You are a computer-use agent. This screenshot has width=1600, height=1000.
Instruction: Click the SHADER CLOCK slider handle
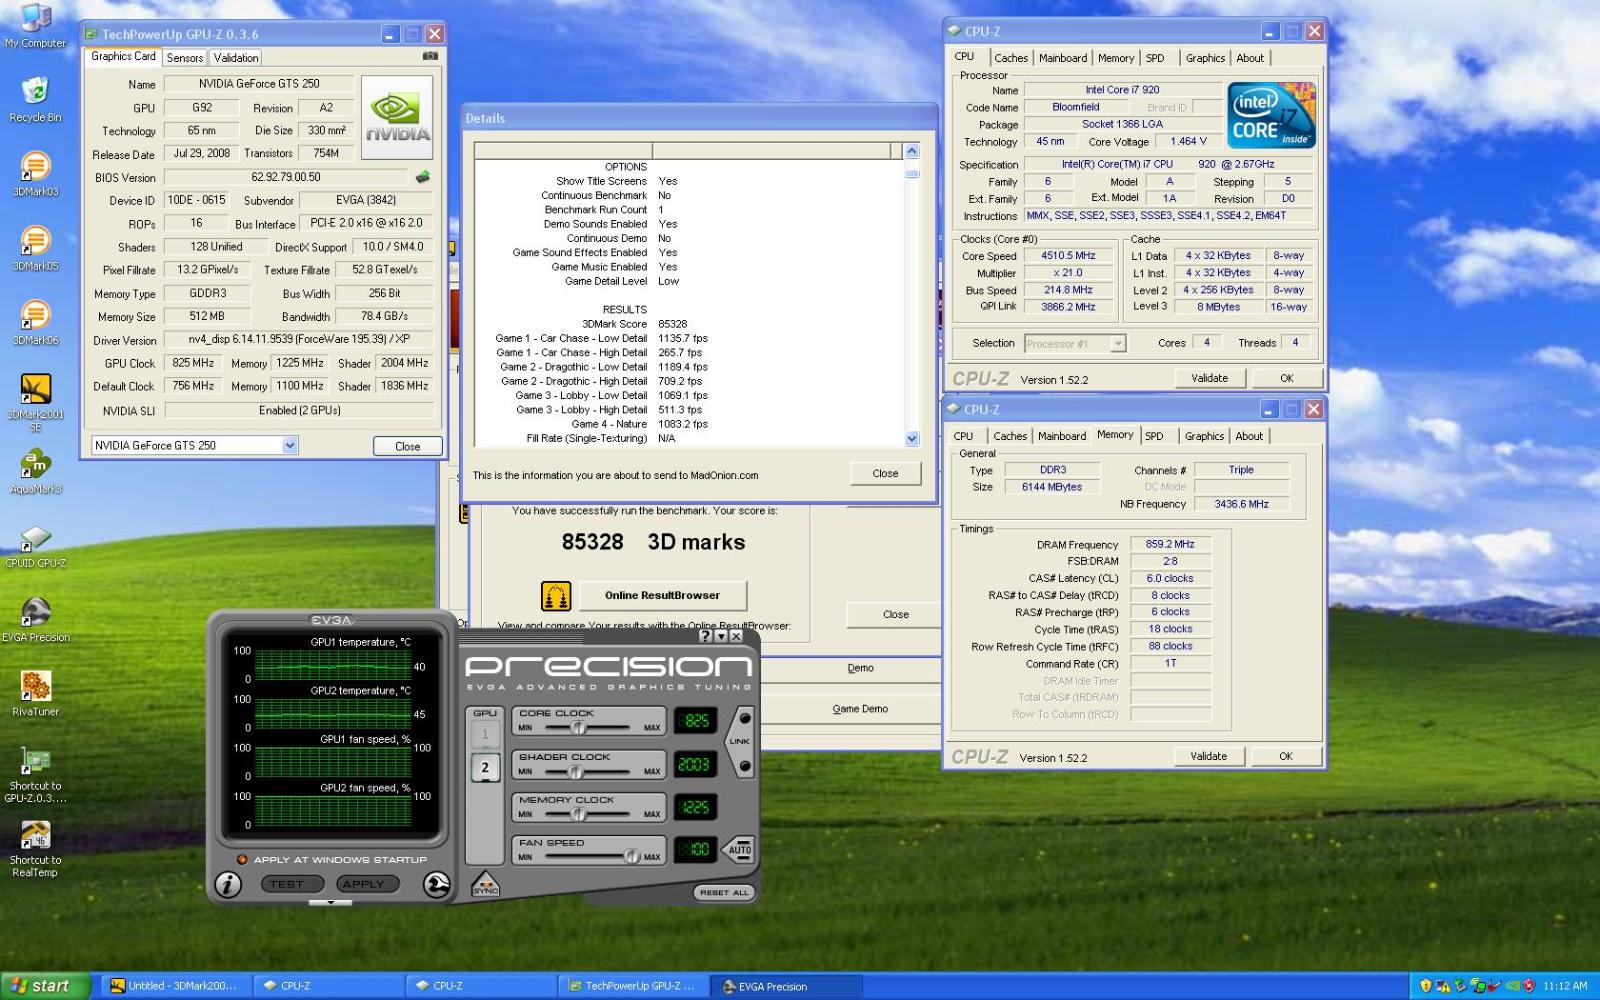coord(577,771)
